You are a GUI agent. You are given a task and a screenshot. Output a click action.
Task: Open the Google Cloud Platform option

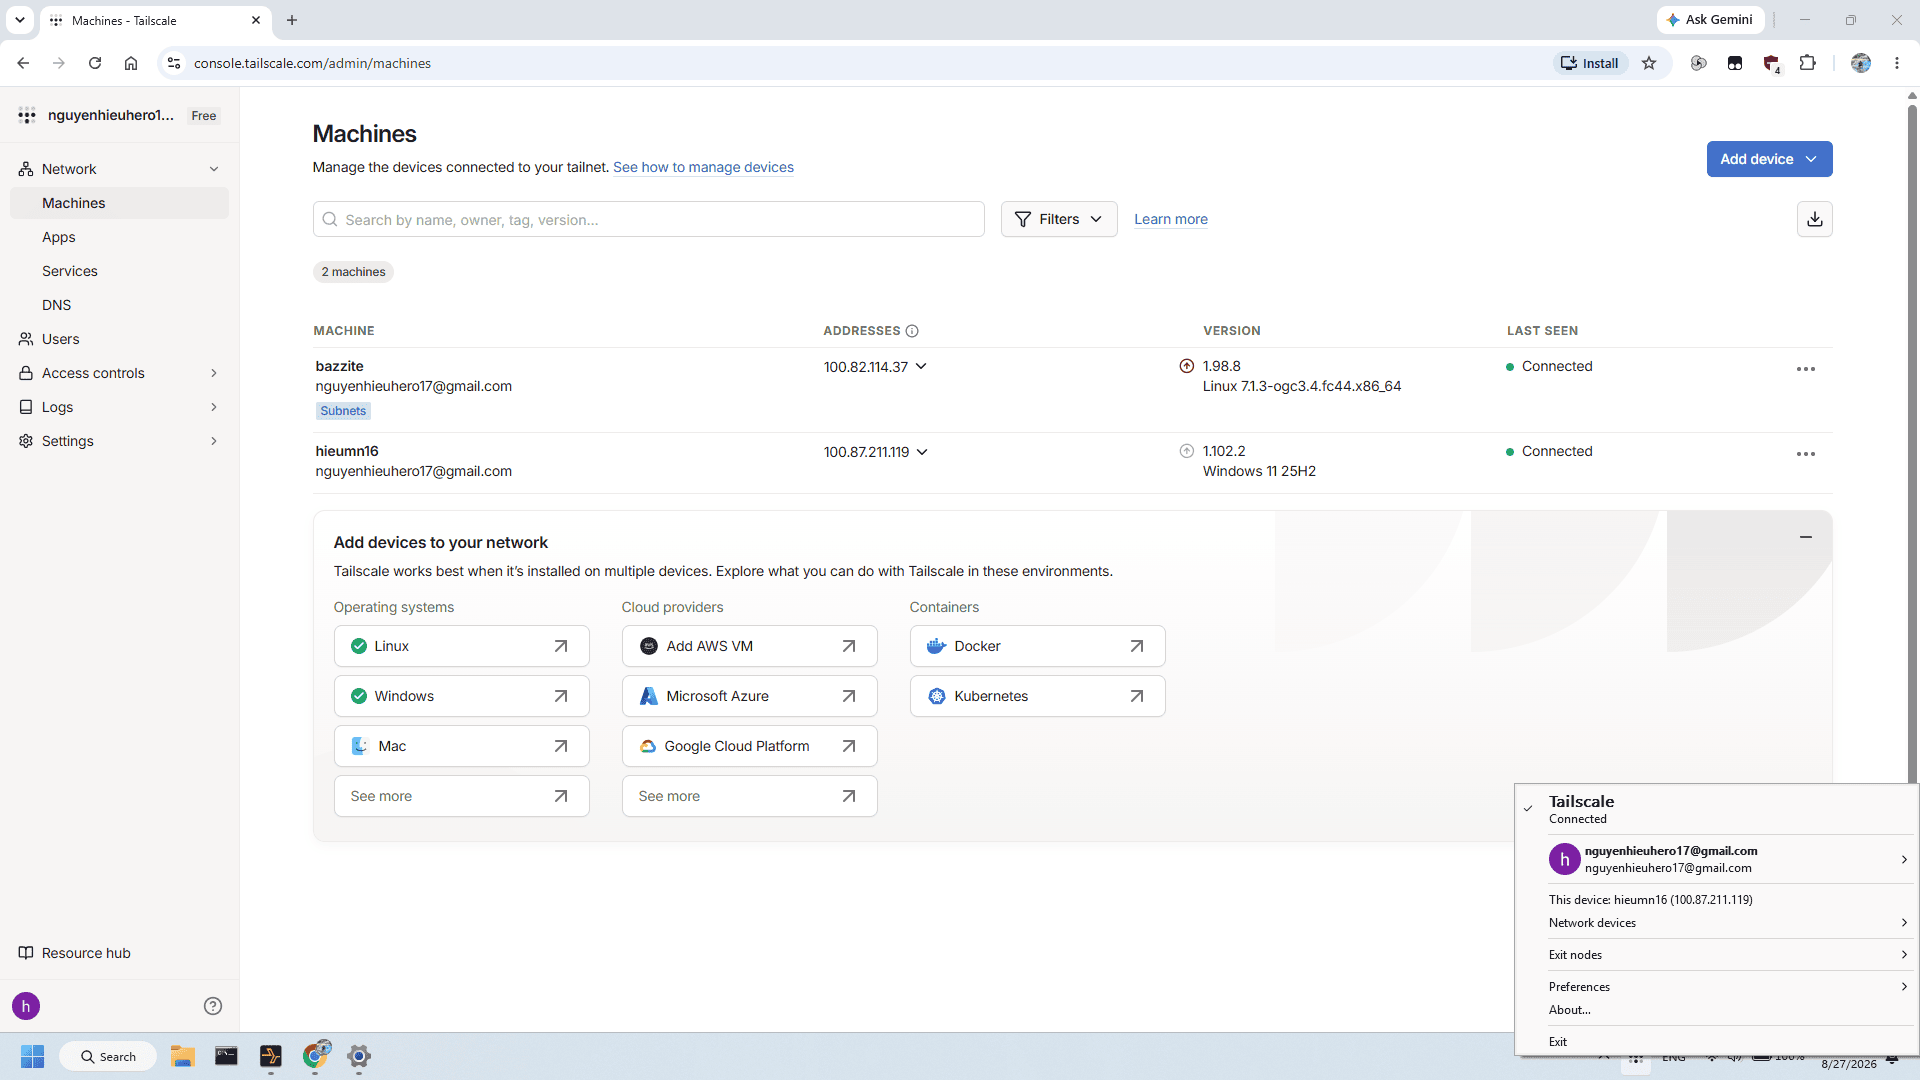point(750,746)
